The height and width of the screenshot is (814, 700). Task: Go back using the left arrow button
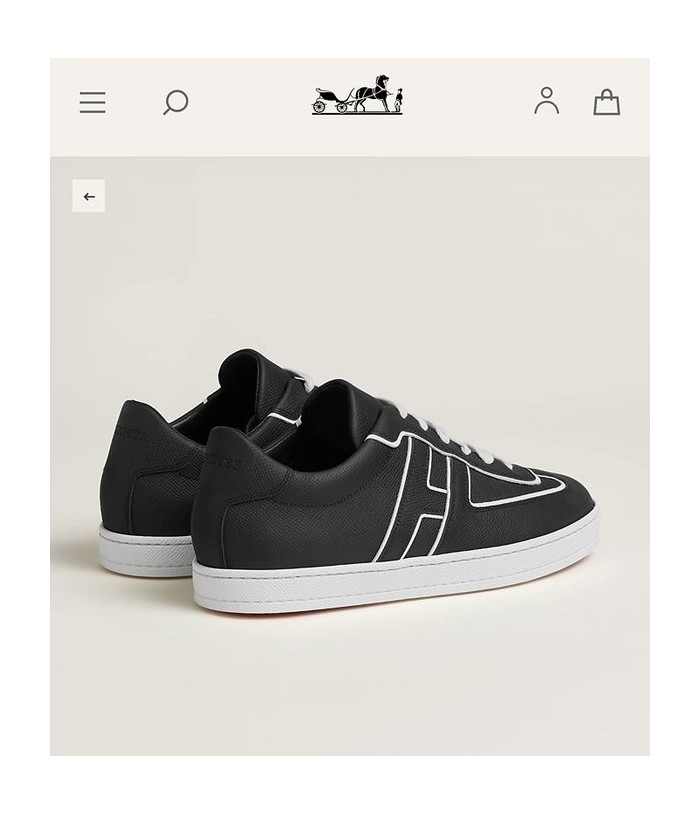(x=88, y=196)
